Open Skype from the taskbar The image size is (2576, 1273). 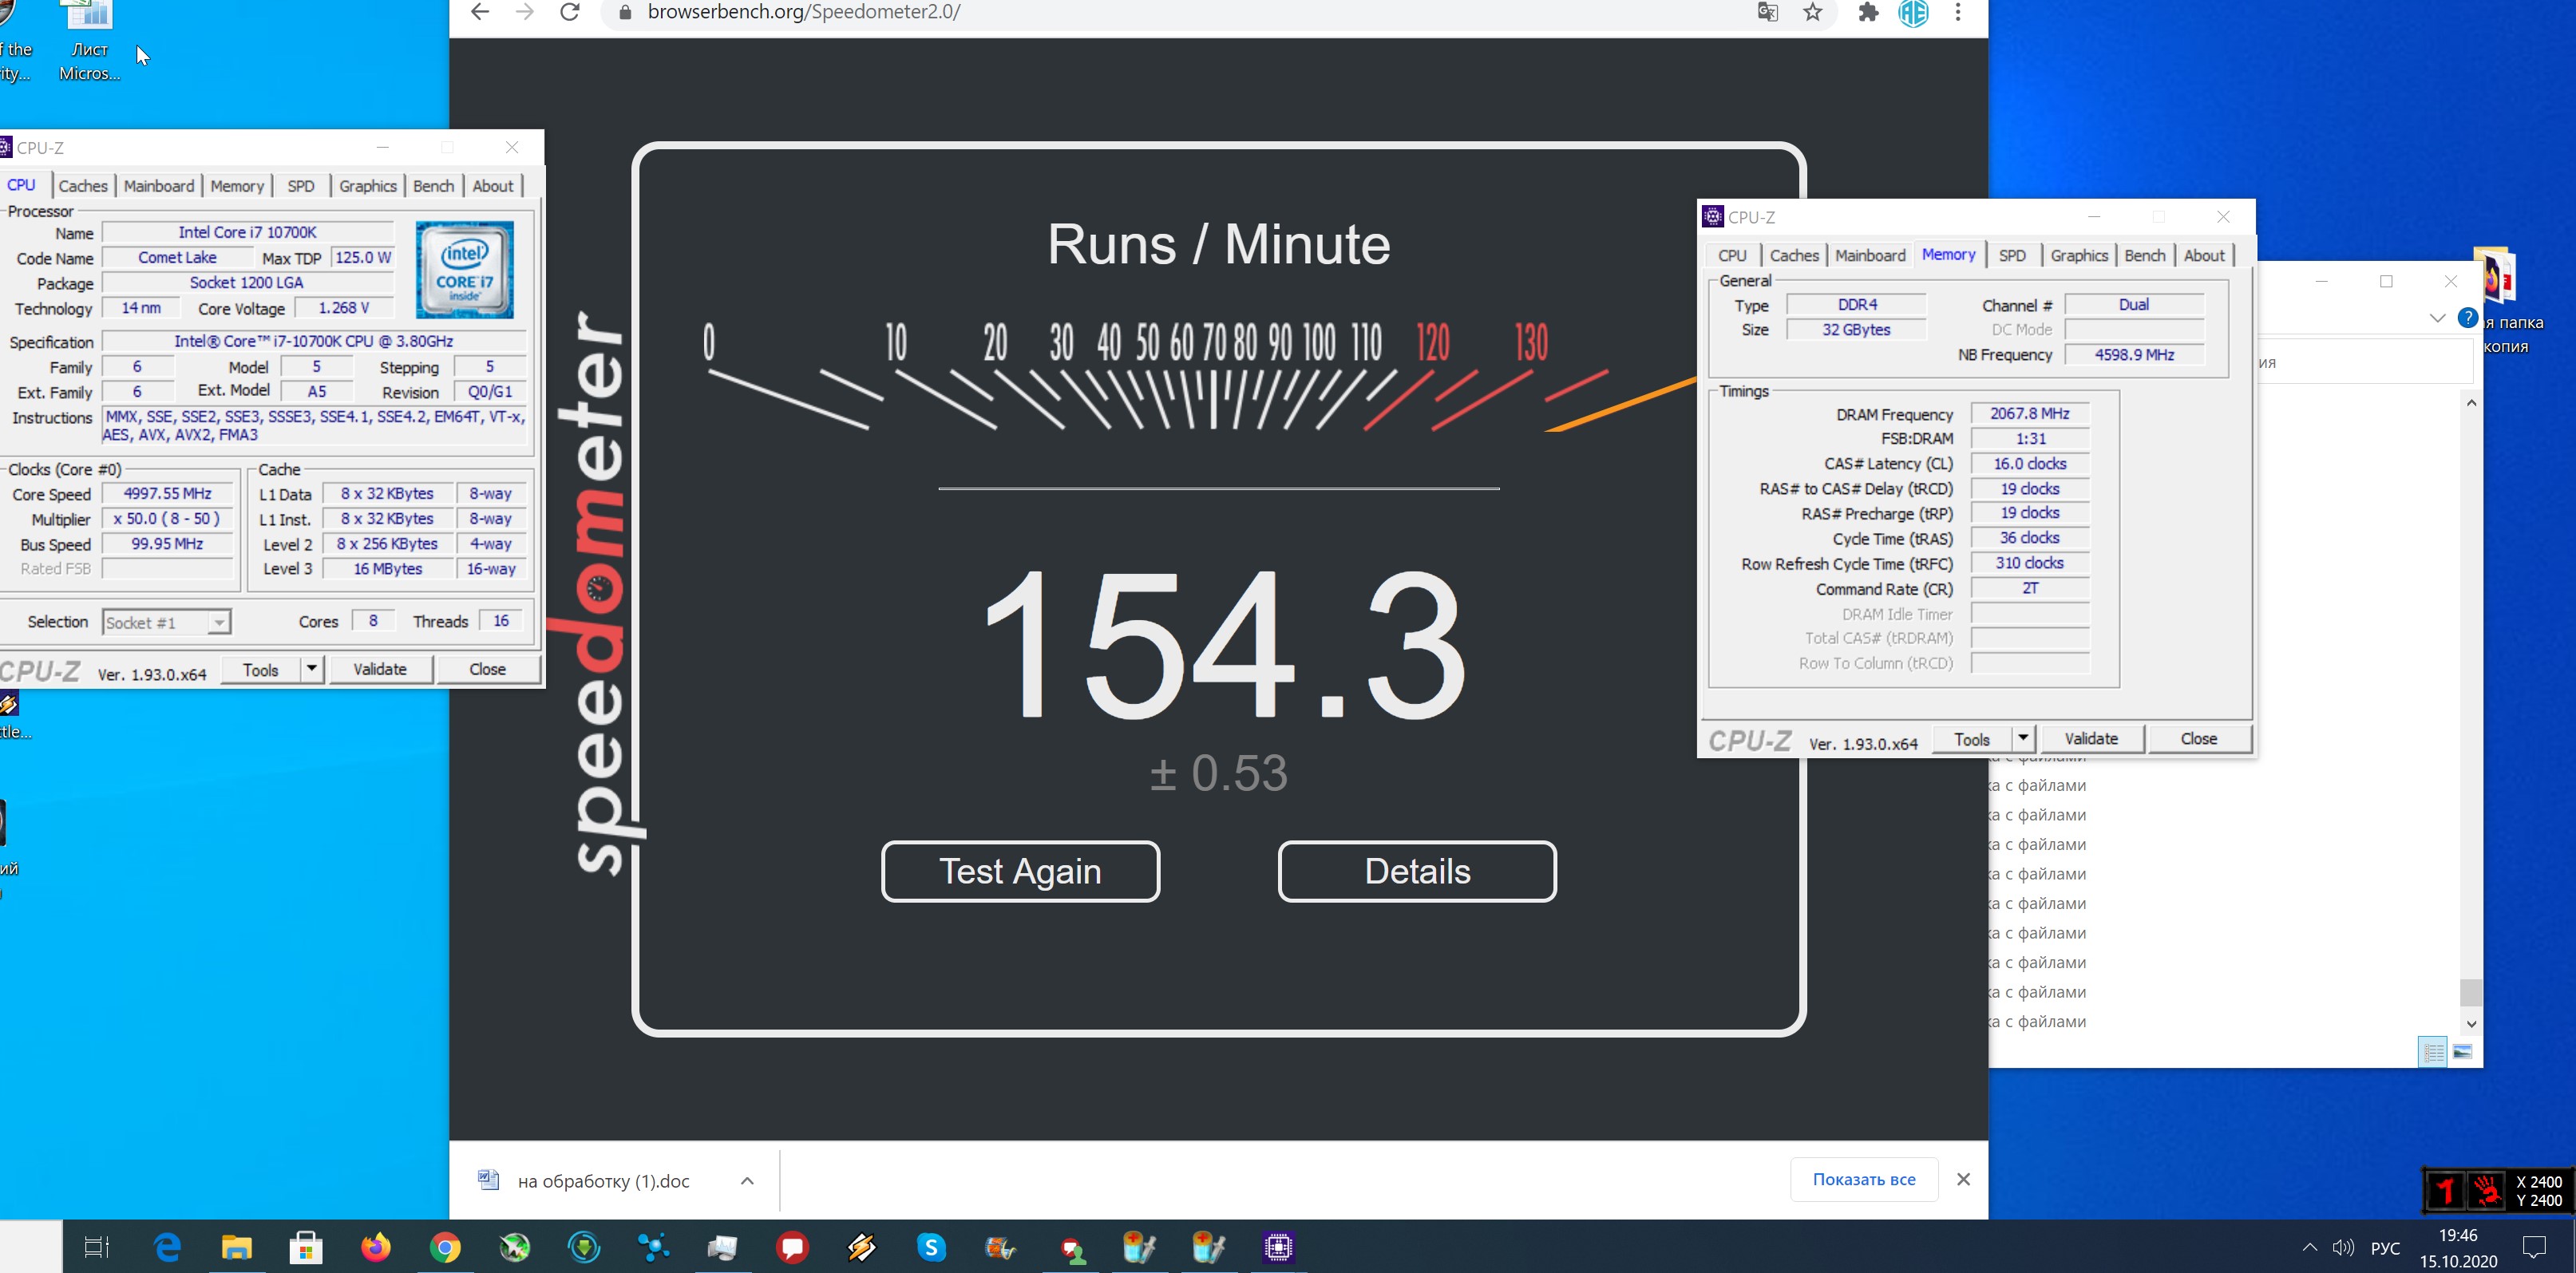point(931,1247)
